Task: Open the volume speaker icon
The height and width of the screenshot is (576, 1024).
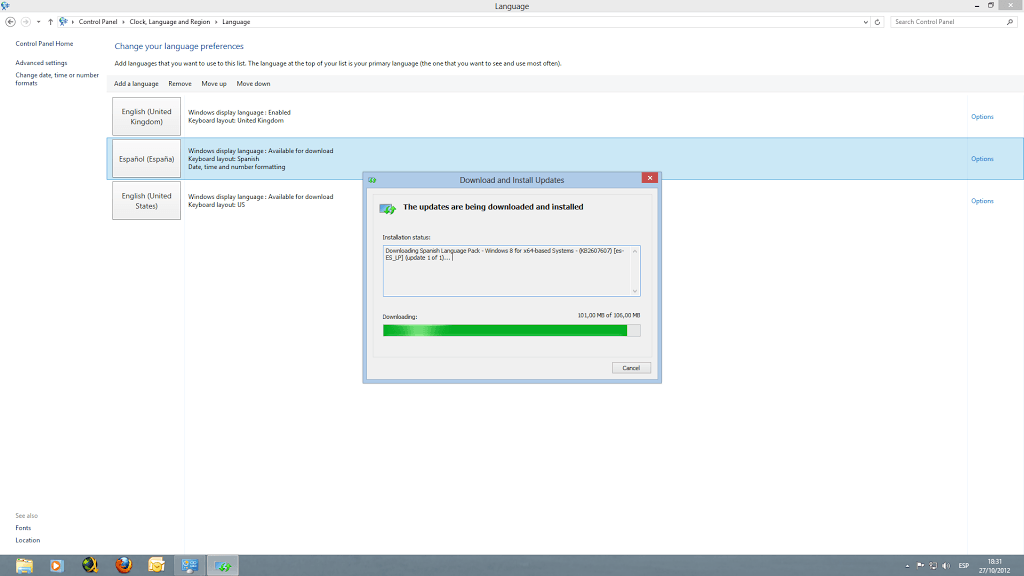Action: [x=946, y=566]
